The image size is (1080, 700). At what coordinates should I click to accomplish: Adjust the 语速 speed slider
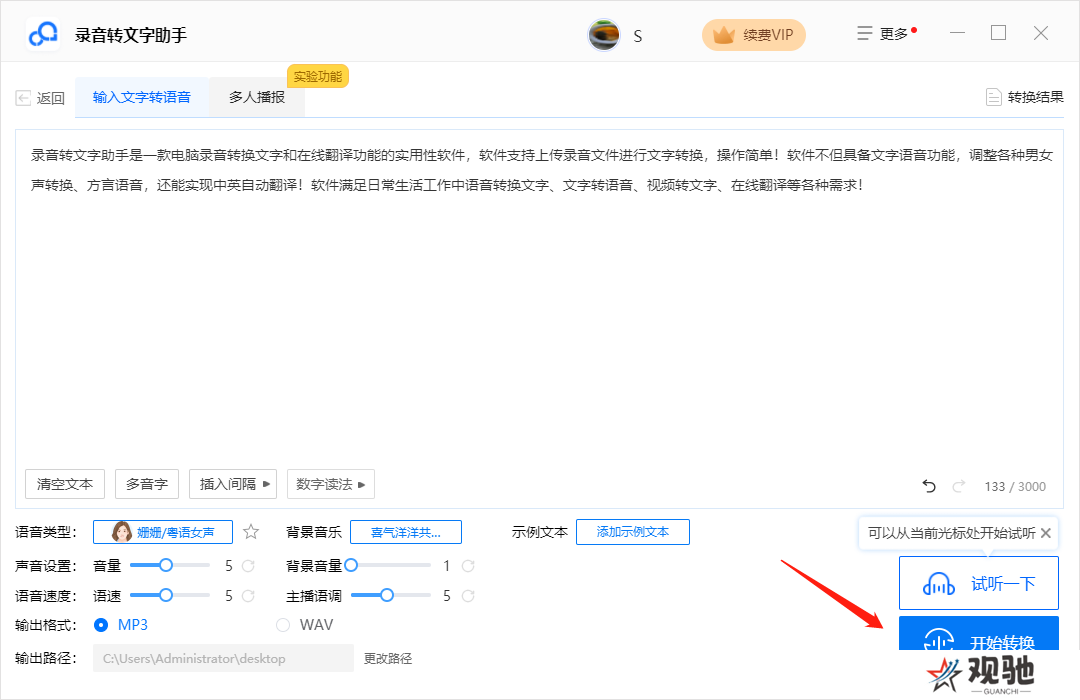[169, 595]
